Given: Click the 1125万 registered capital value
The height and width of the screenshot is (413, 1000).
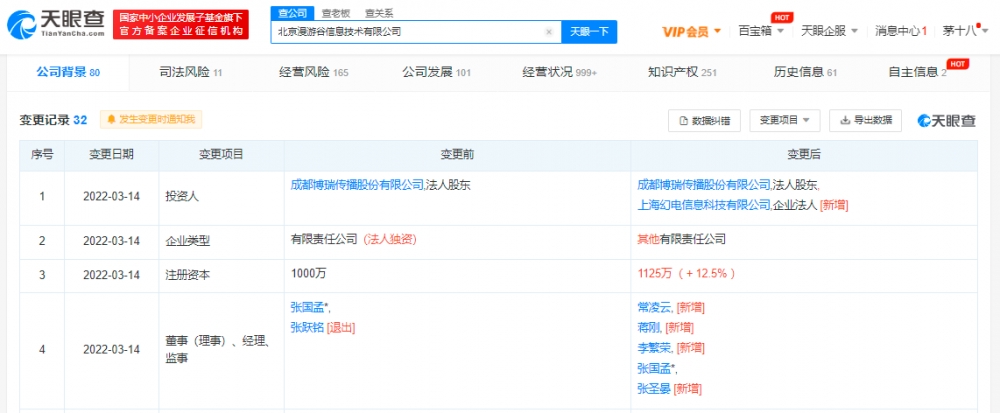Looking at the screenshot, I should pyautogui.click(x=655, y=273).
